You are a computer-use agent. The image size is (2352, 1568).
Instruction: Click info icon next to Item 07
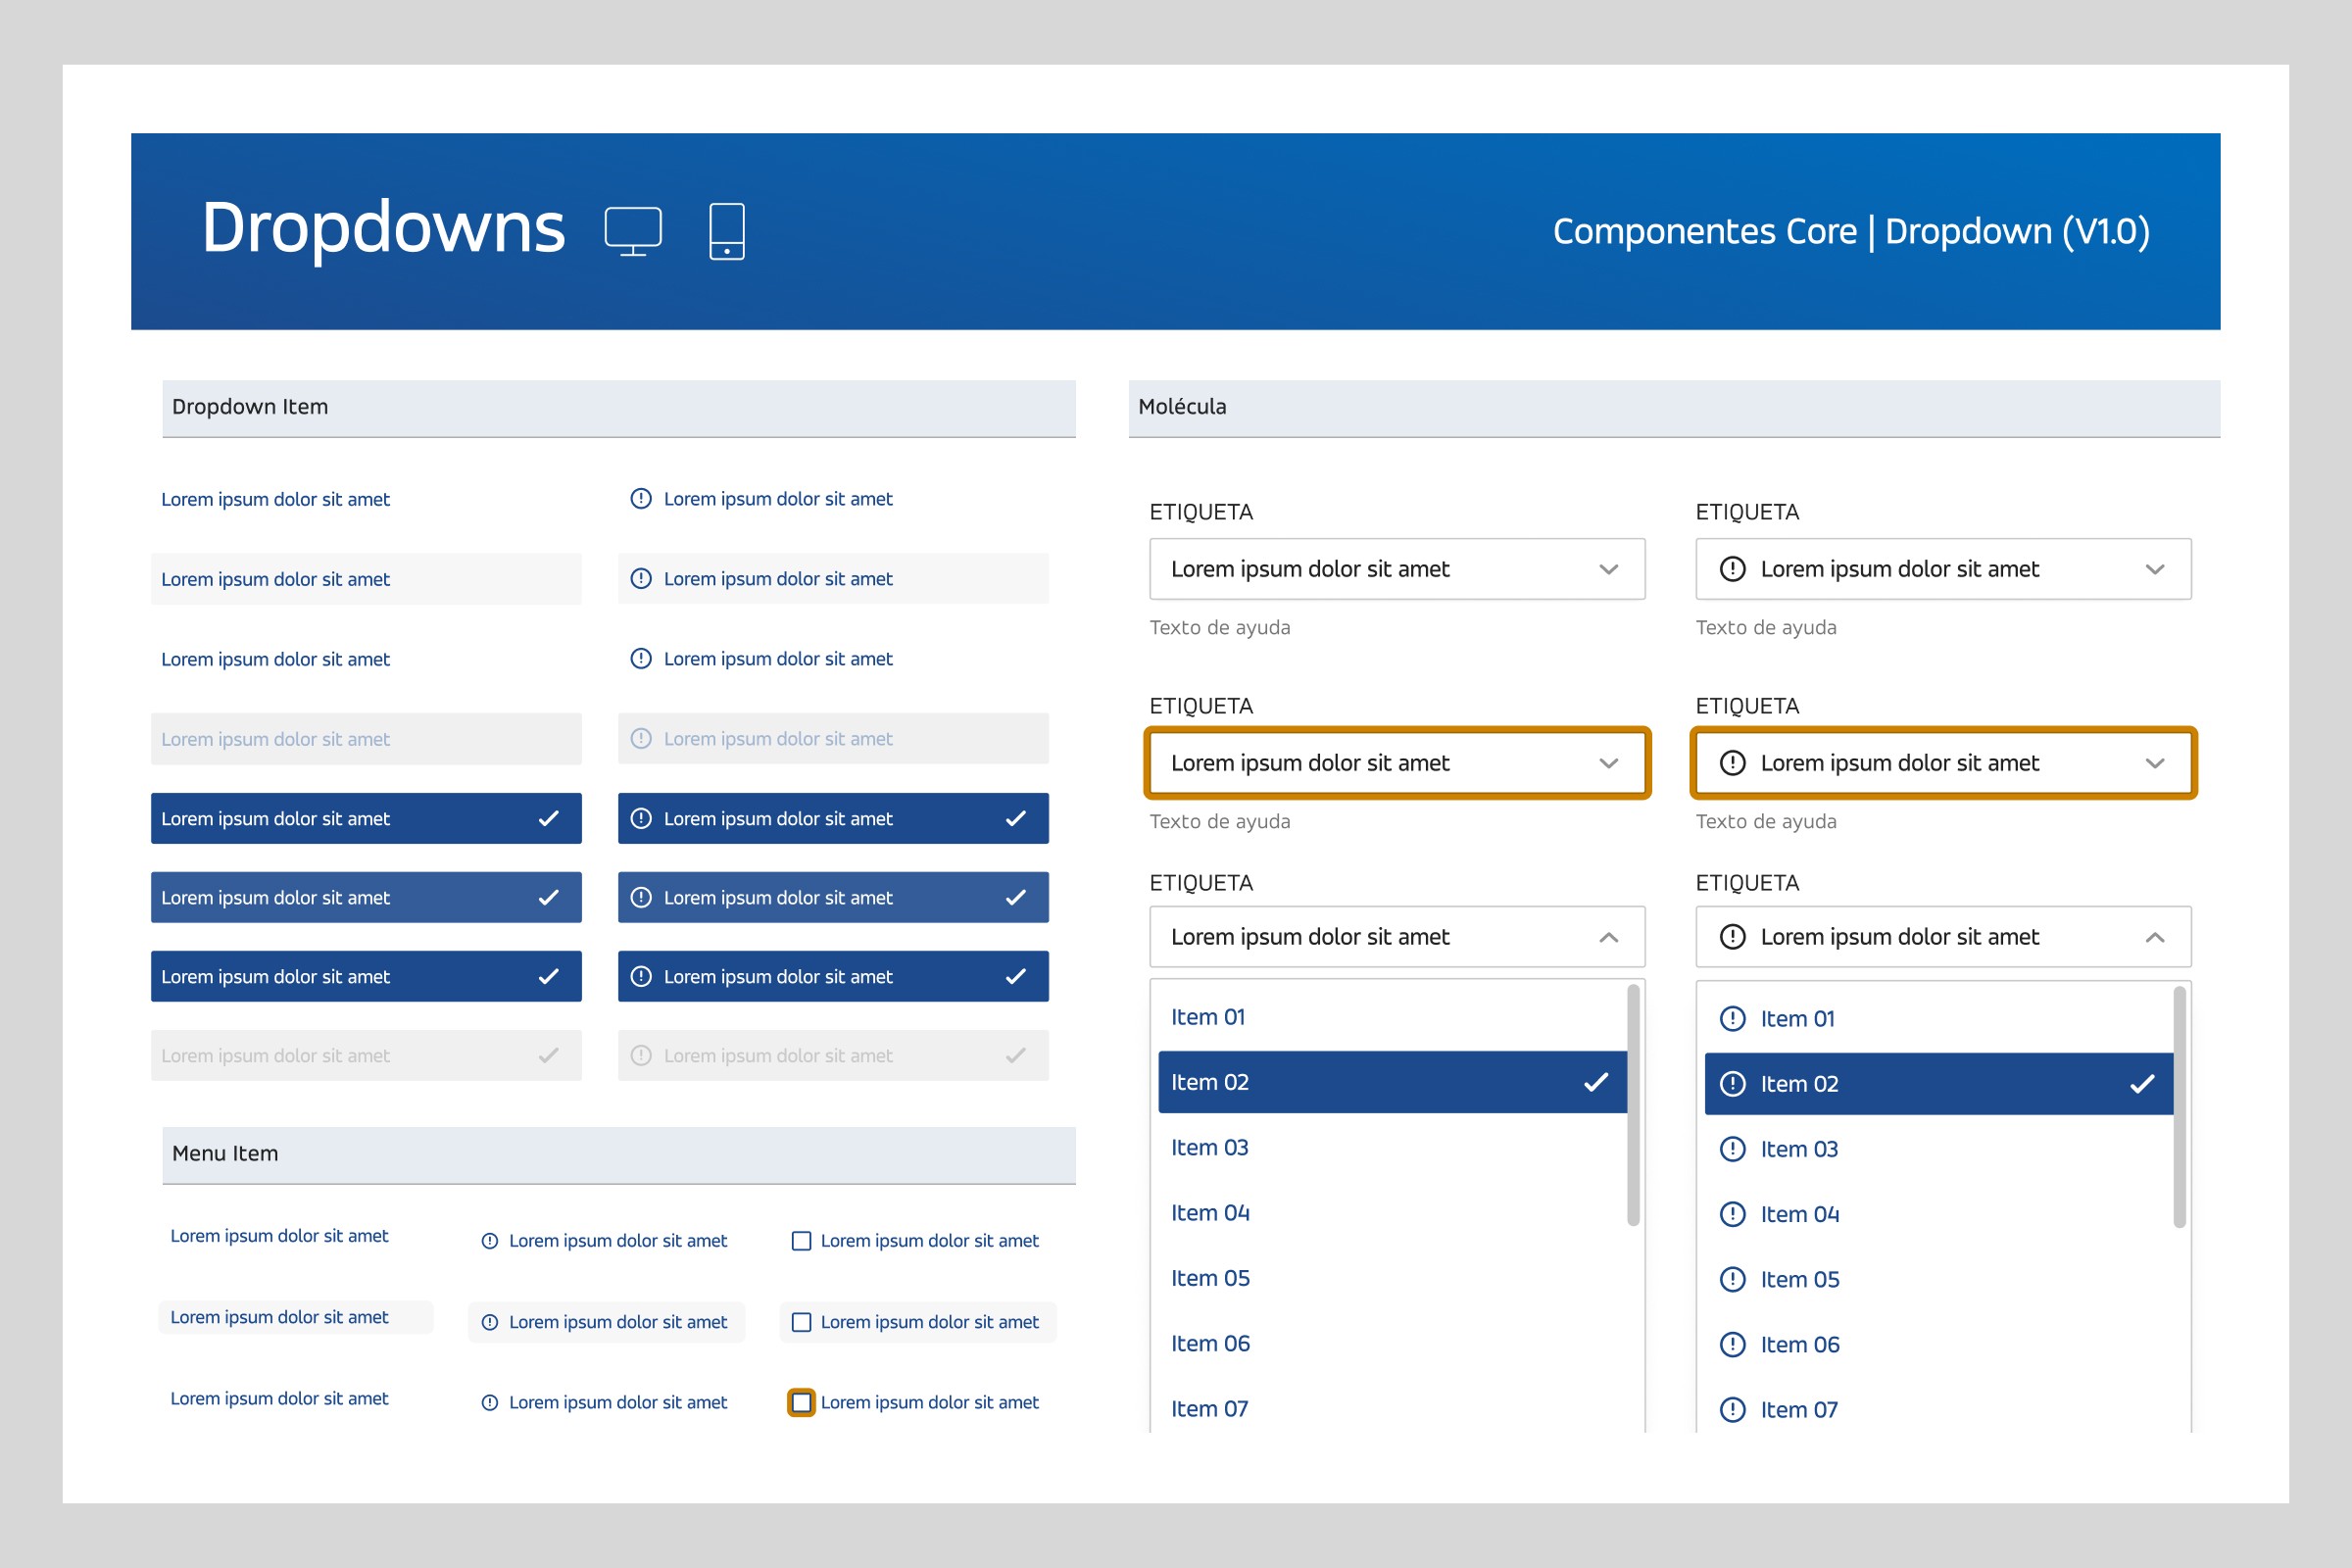1732,1409
